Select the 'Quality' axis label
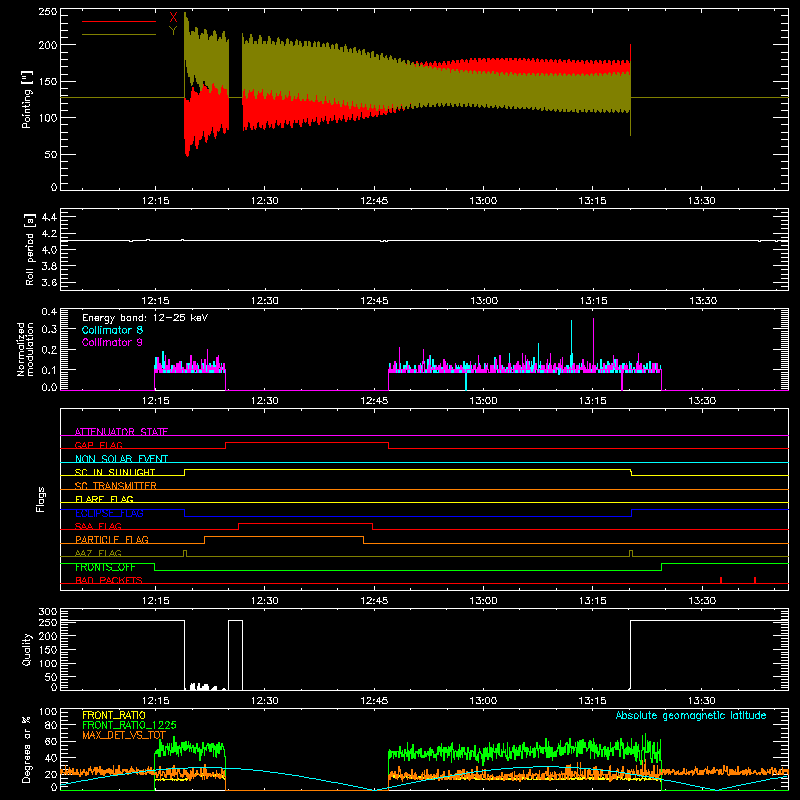 [27, 649]
